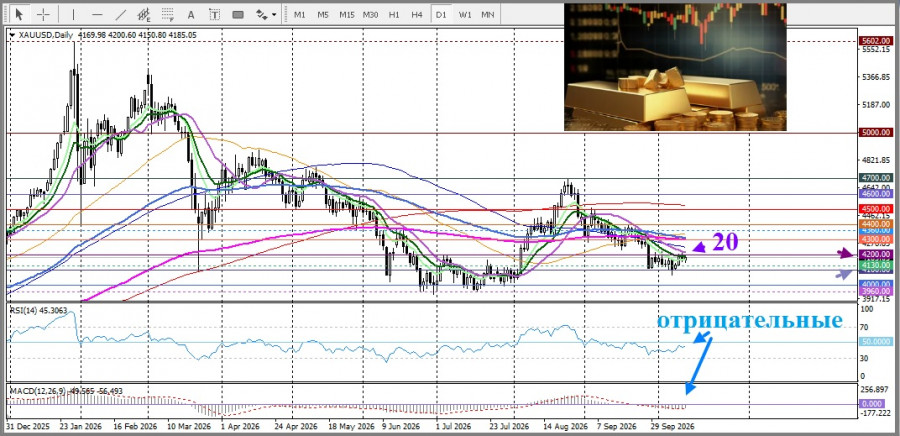Click the 4200.00 price level label
The width and height of the screenshot is (900, 436).
[x=875, y=254]
